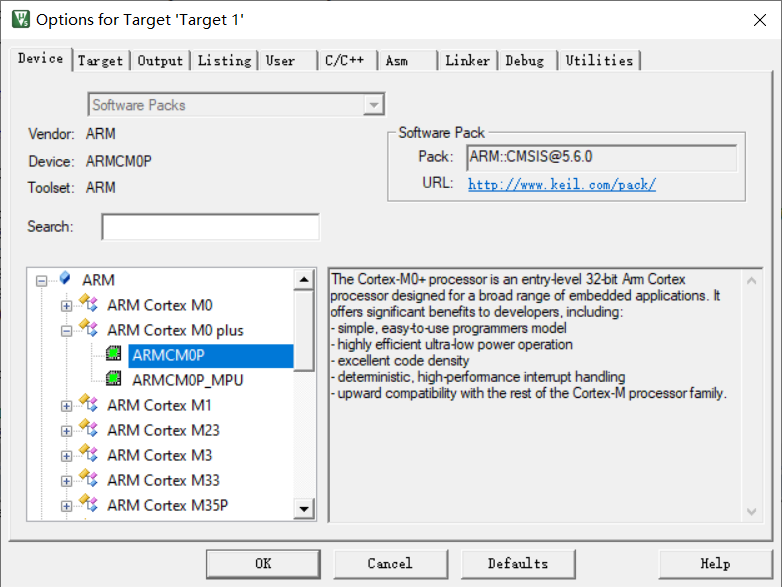The width and height of the screenshot is (782, 587).
Task: Open the keil.com/pack URL link
Action: tap(562, 185)
